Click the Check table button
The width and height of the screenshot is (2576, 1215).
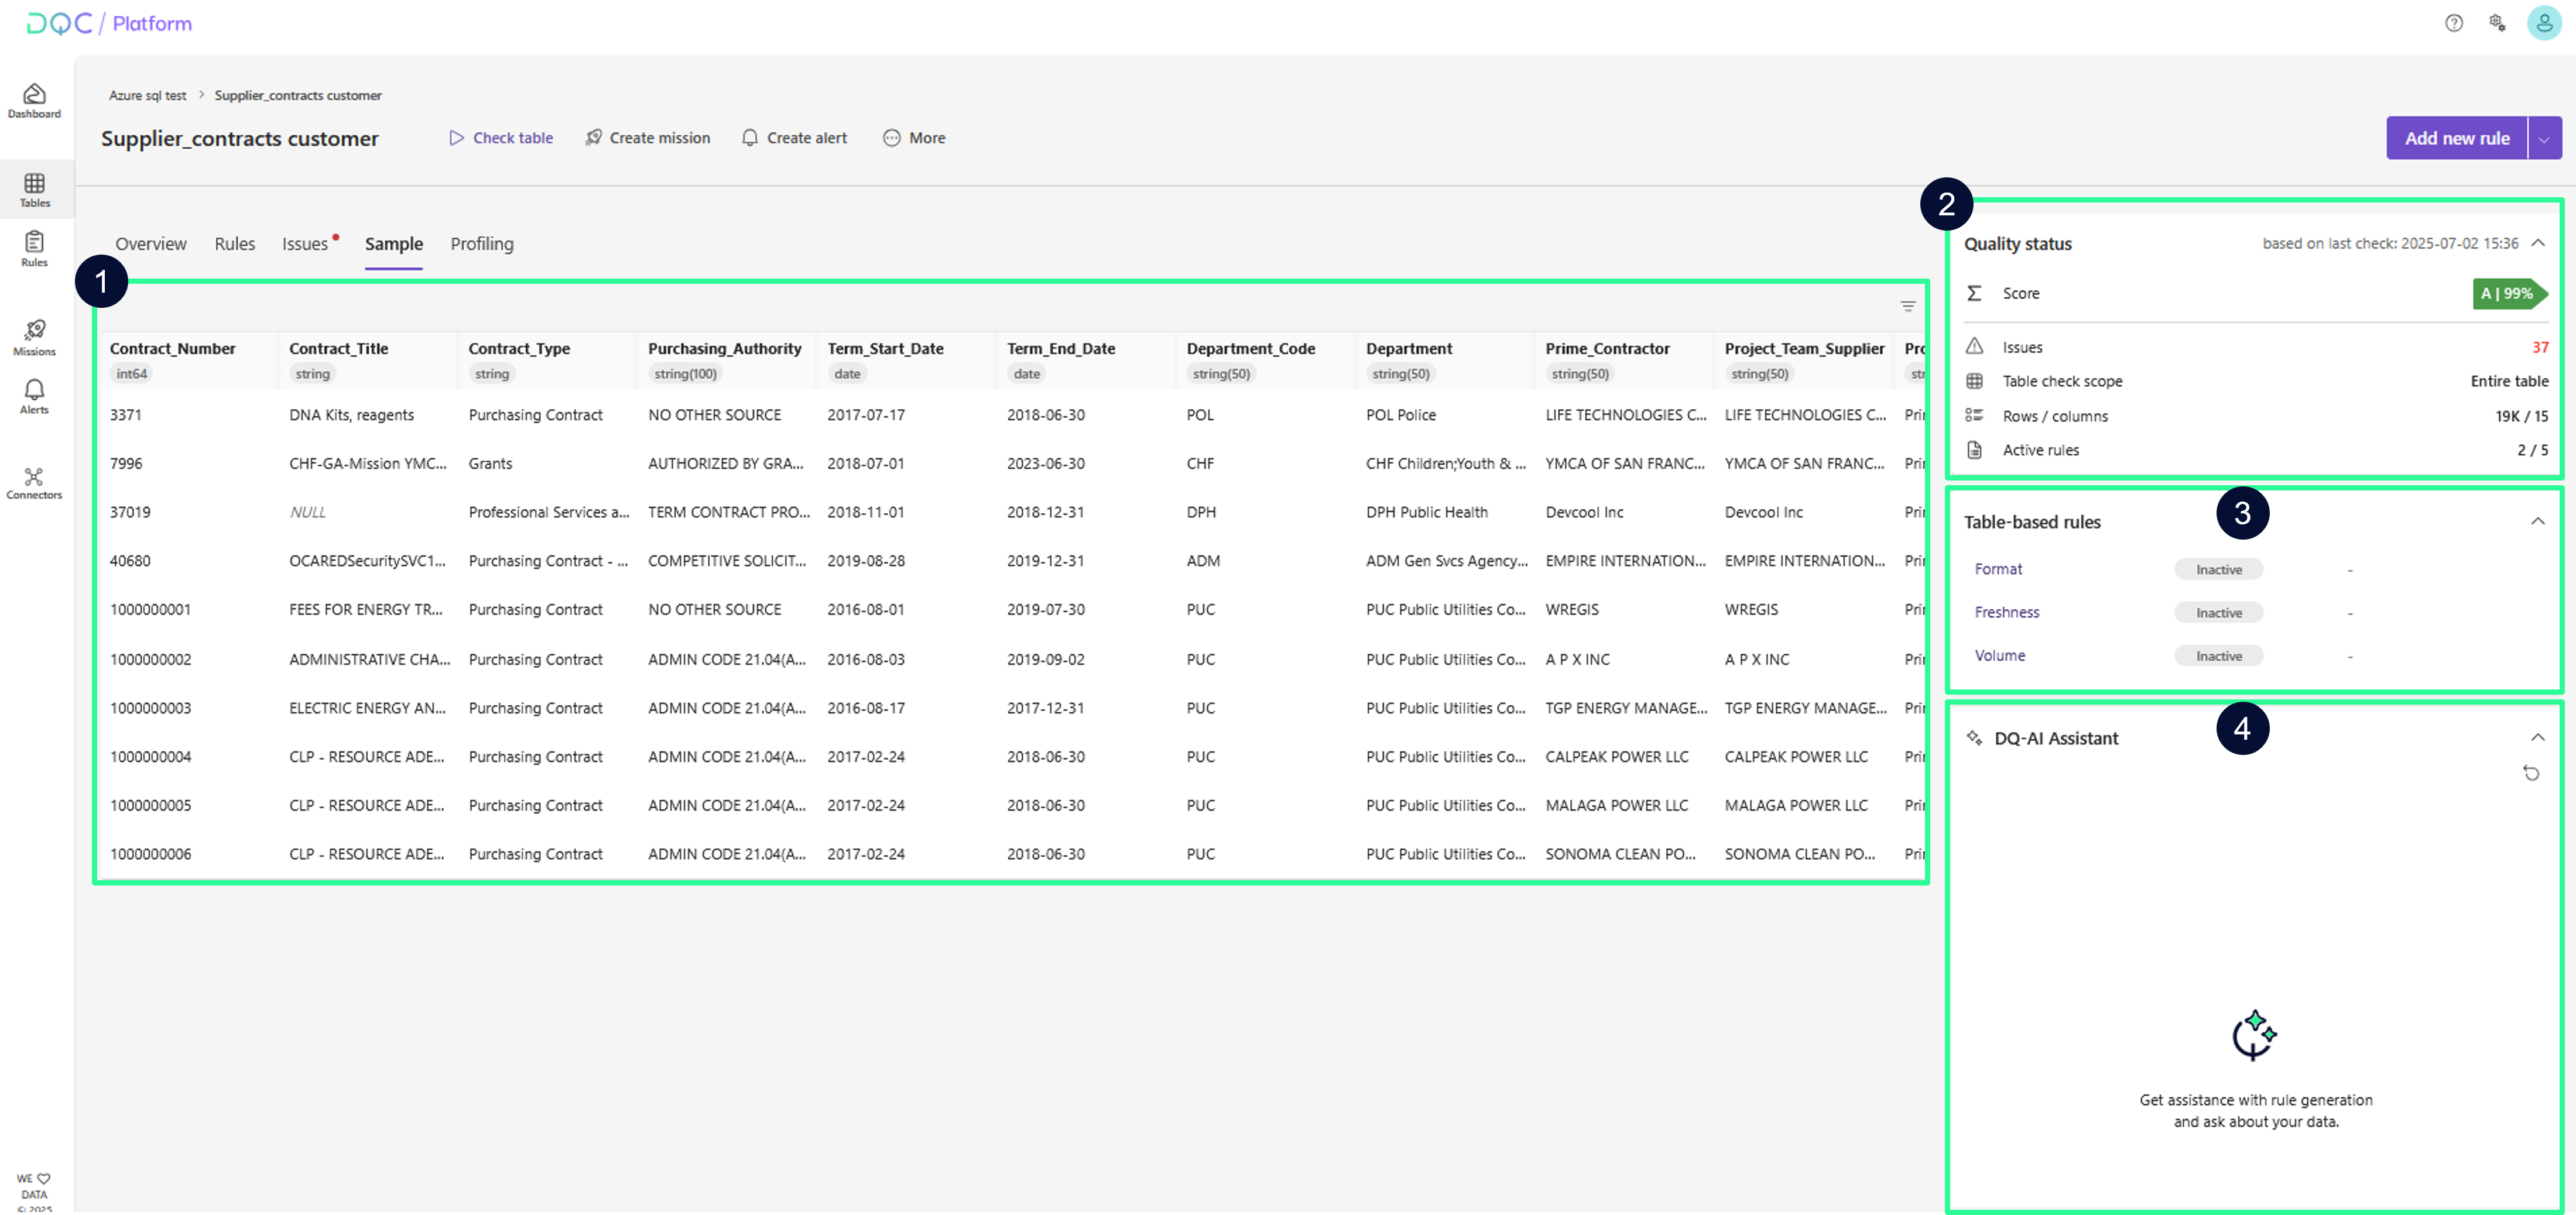coord(500,138)
